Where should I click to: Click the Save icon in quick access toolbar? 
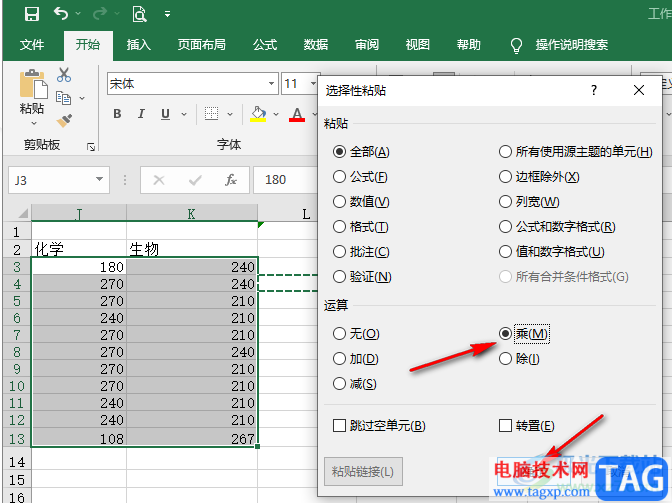pos(32,14)
